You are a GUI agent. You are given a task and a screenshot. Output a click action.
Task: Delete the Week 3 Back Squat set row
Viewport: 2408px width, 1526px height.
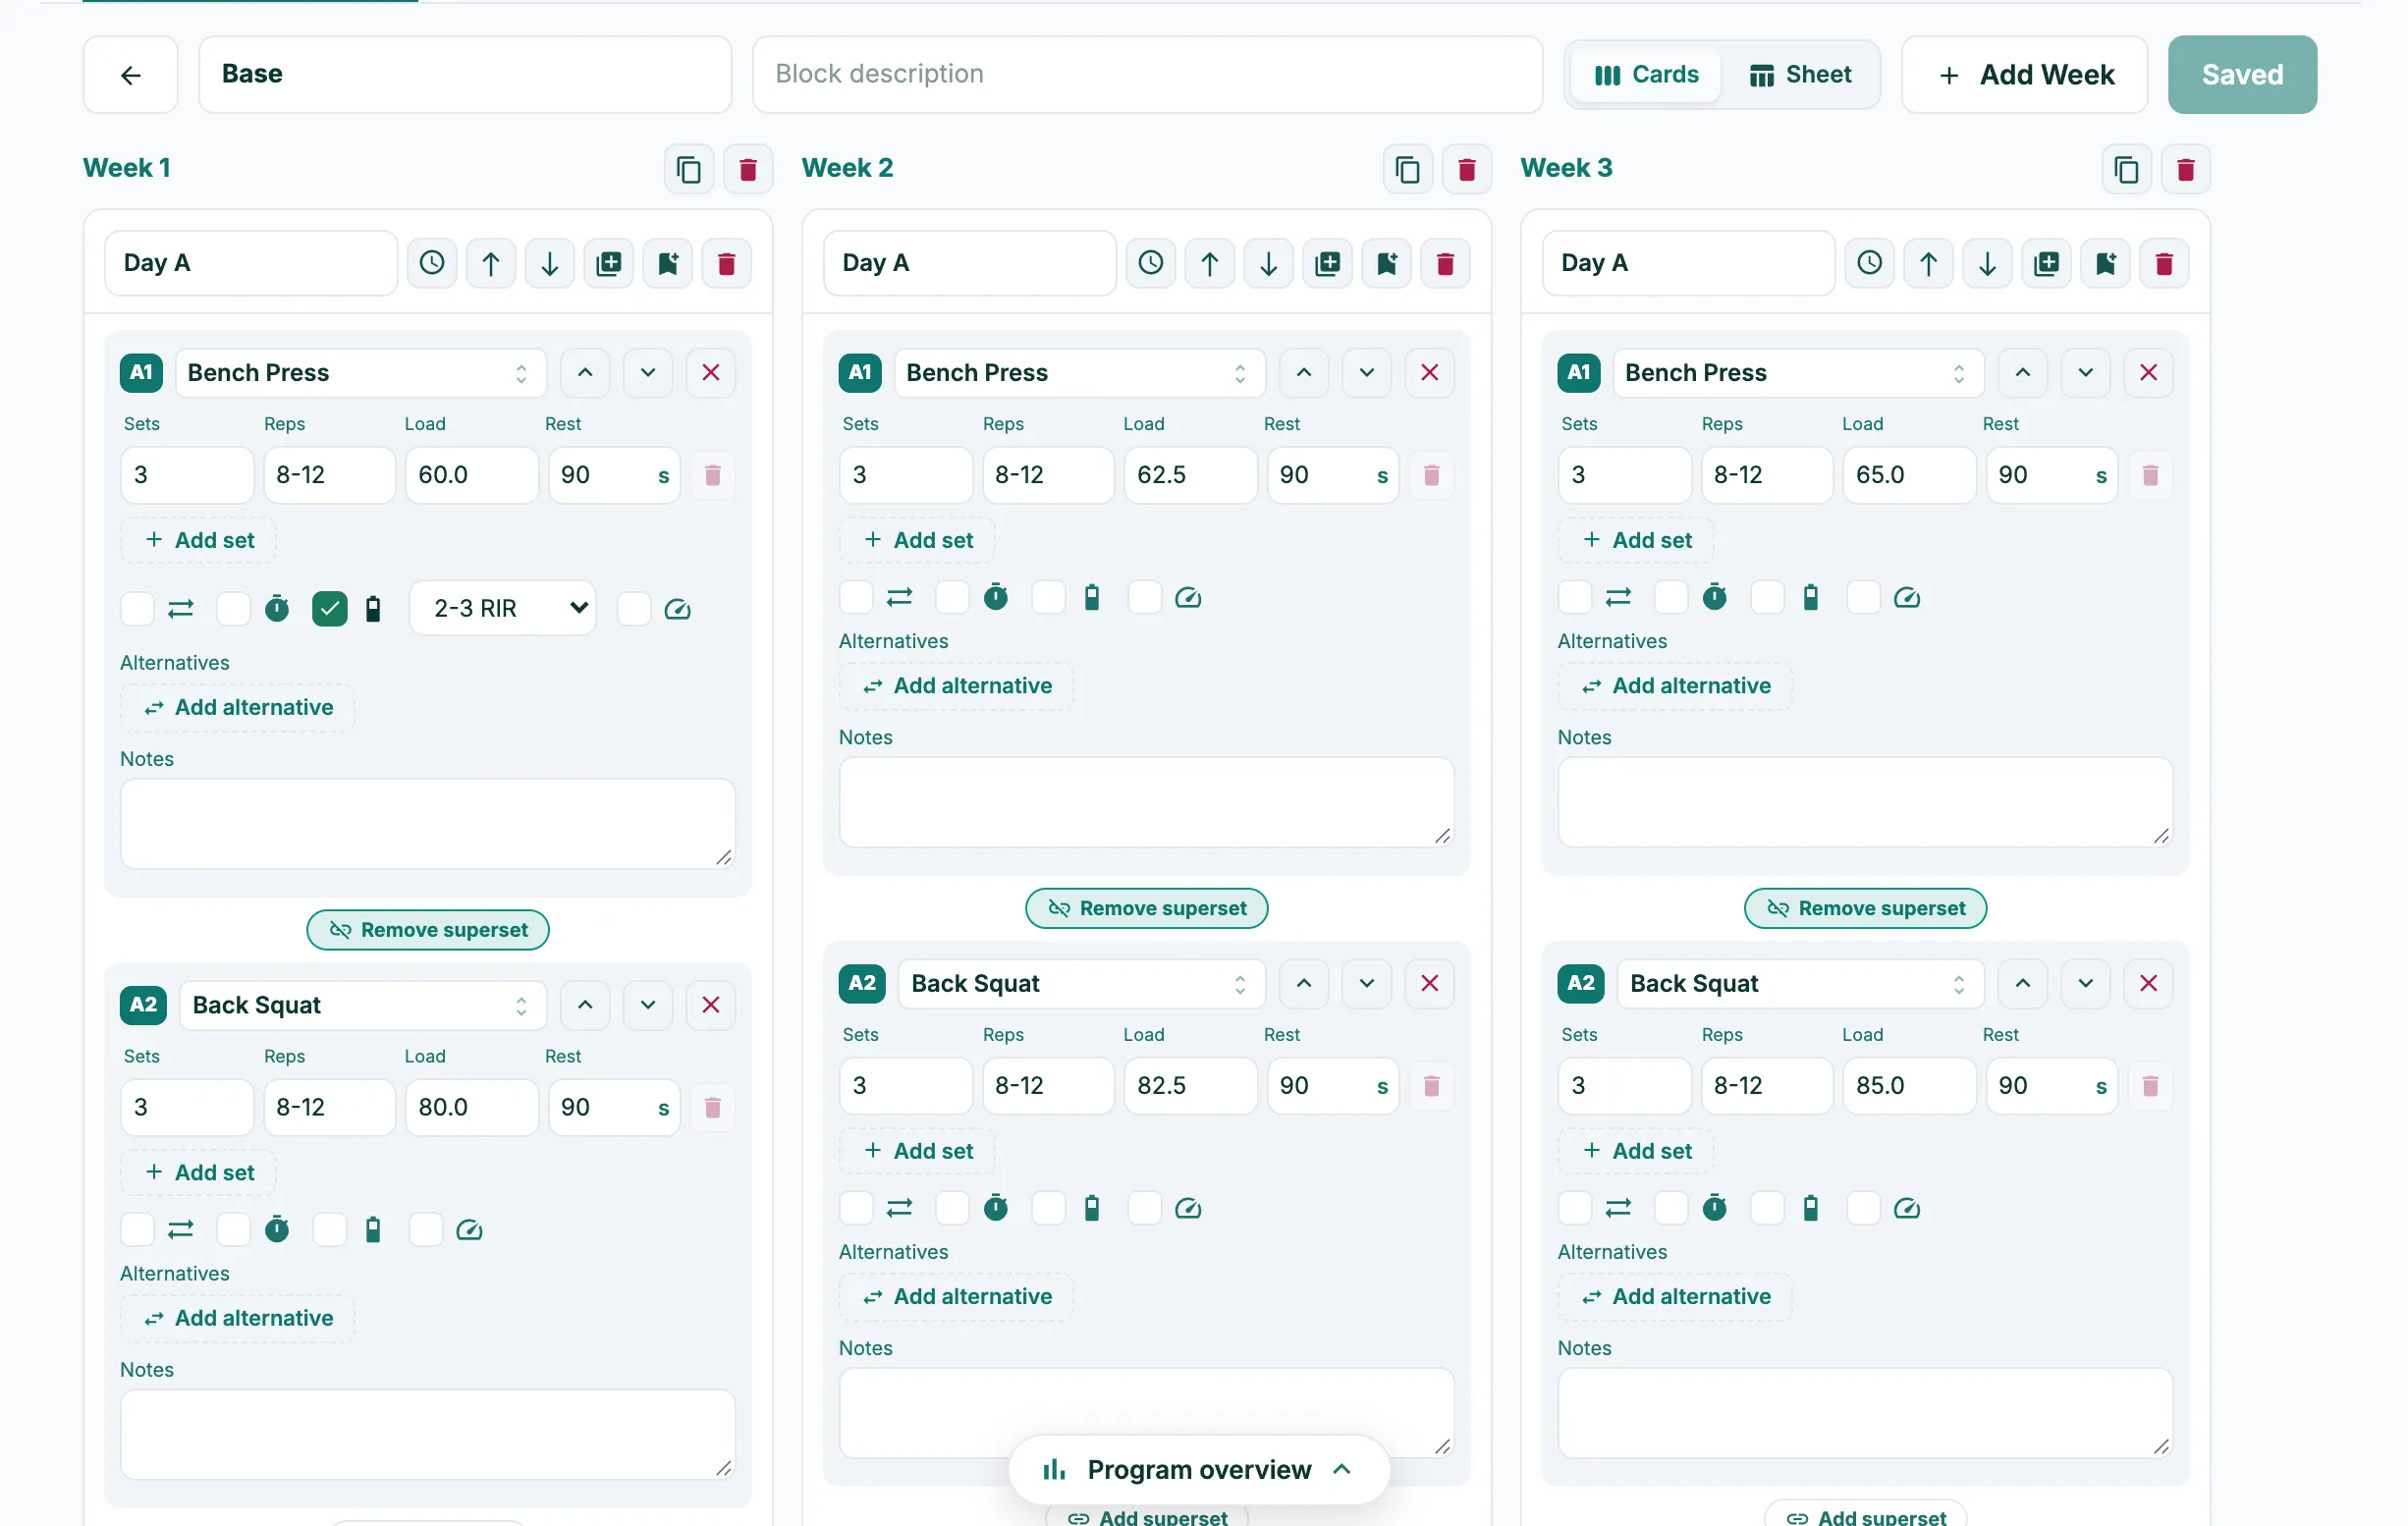coord(2150,1086)
